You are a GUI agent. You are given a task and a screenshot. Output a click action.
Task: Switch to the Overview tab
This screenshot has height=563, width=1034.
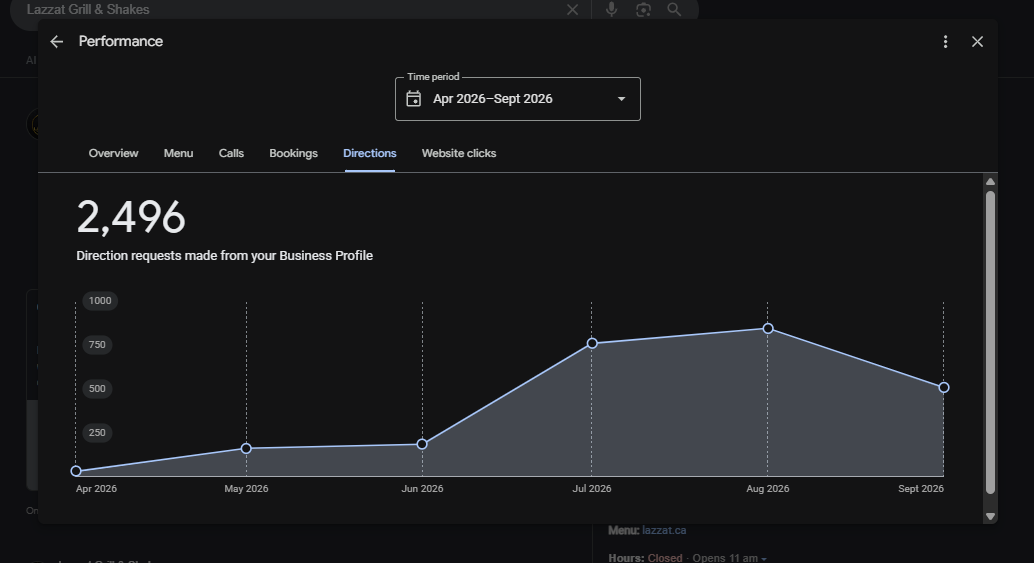click(x=113, y=153)
